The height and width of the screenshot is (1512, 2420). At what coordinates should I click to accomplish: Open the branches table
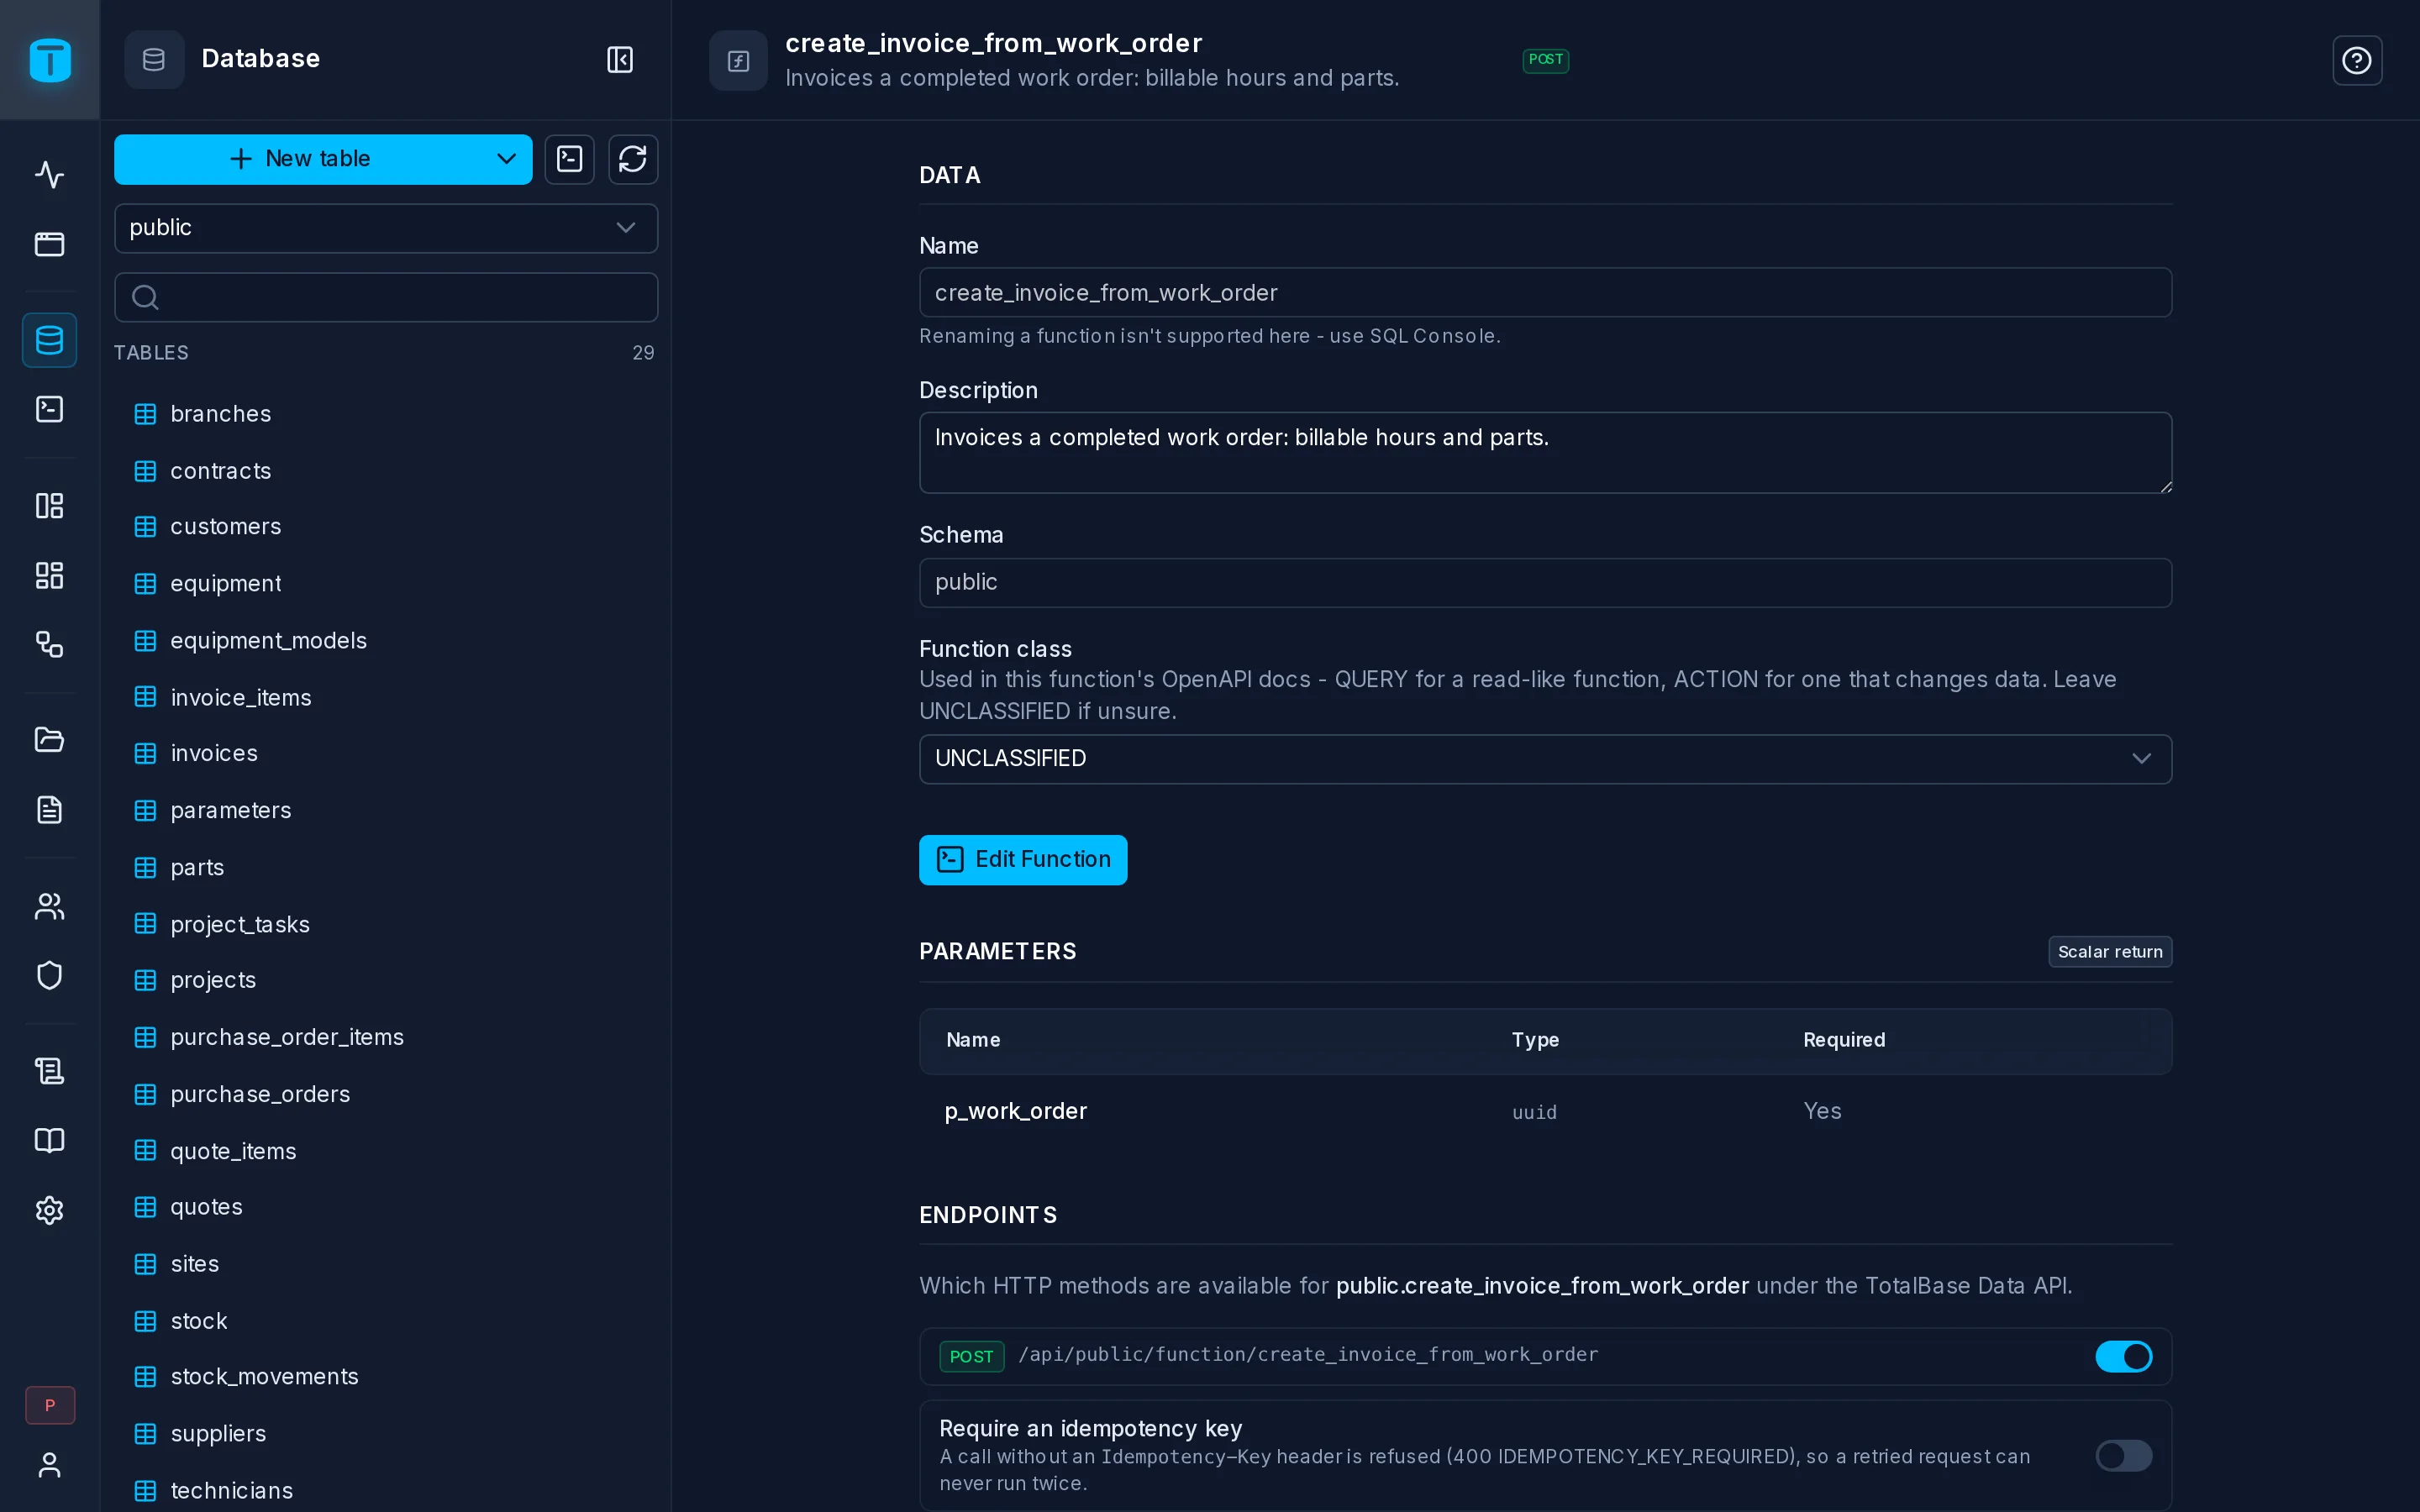point(386,414)
